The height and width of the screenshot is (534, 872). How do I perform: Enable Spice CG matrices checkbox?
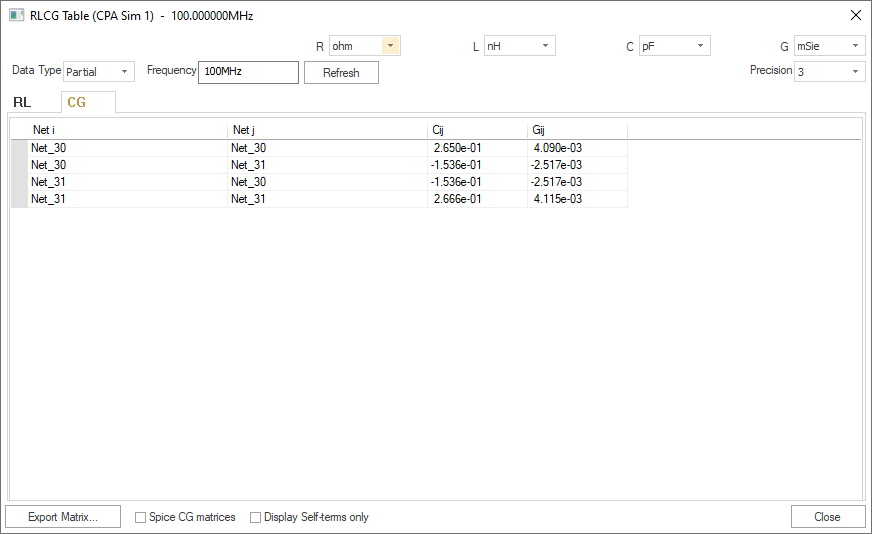pyautogui.click(x=141, y=517)
